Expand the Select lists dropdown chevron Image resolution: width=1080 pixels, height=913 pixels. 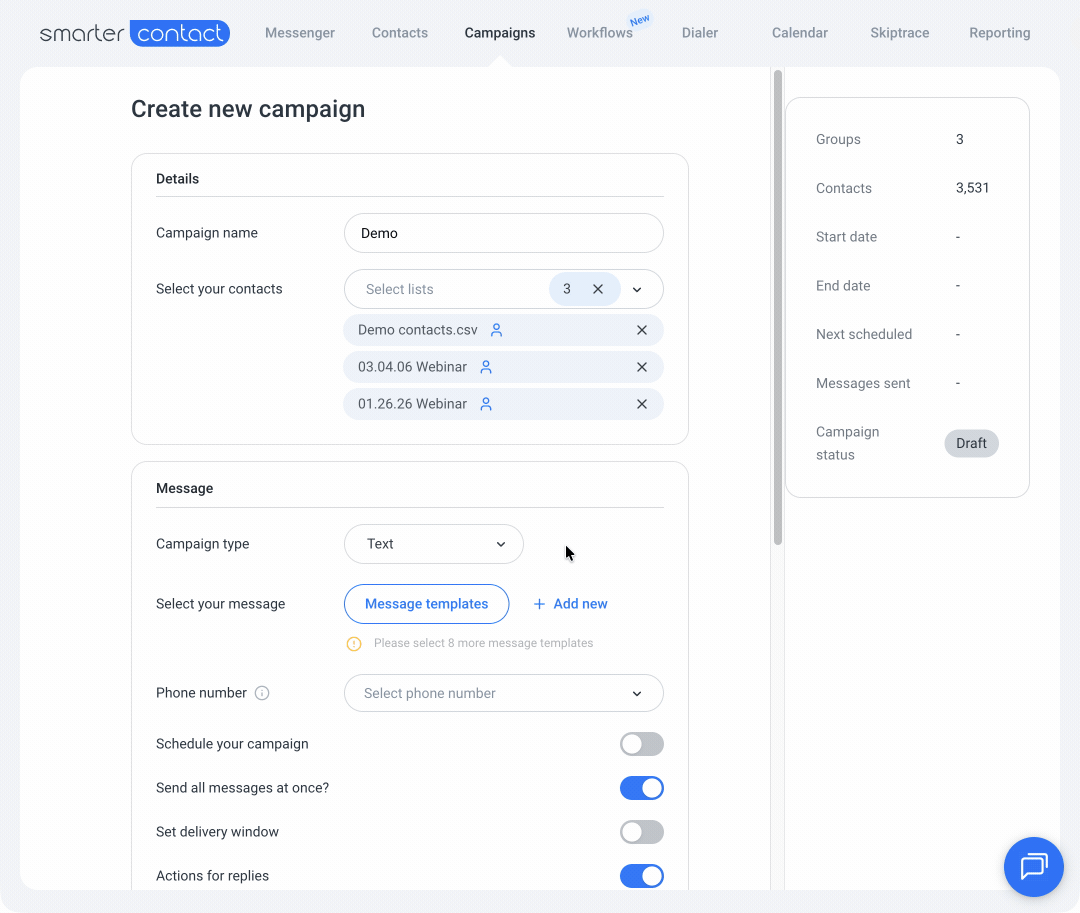(637, 289)
